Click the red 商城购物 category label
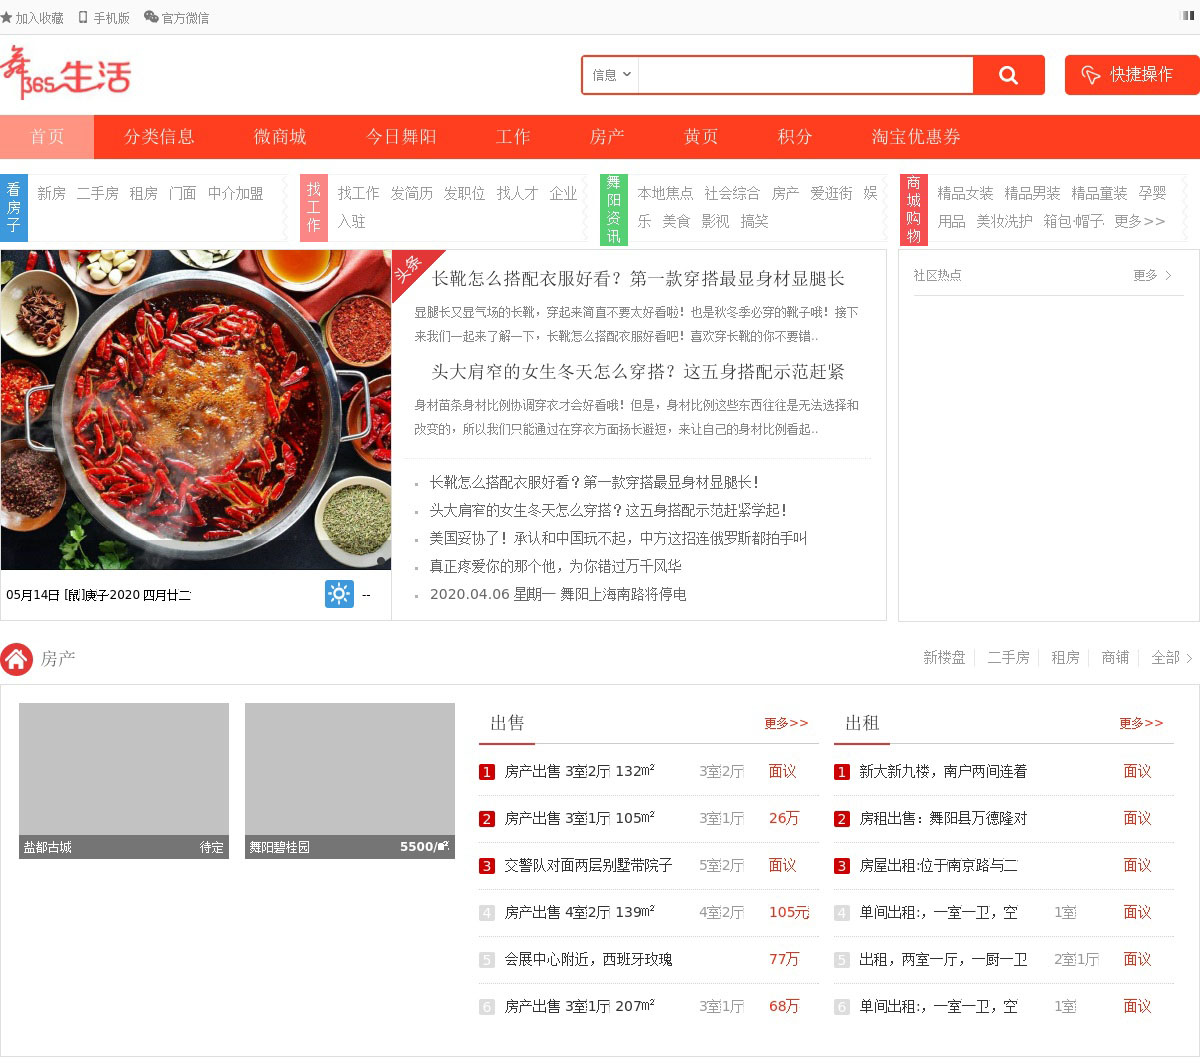 (x=914, y=208)
